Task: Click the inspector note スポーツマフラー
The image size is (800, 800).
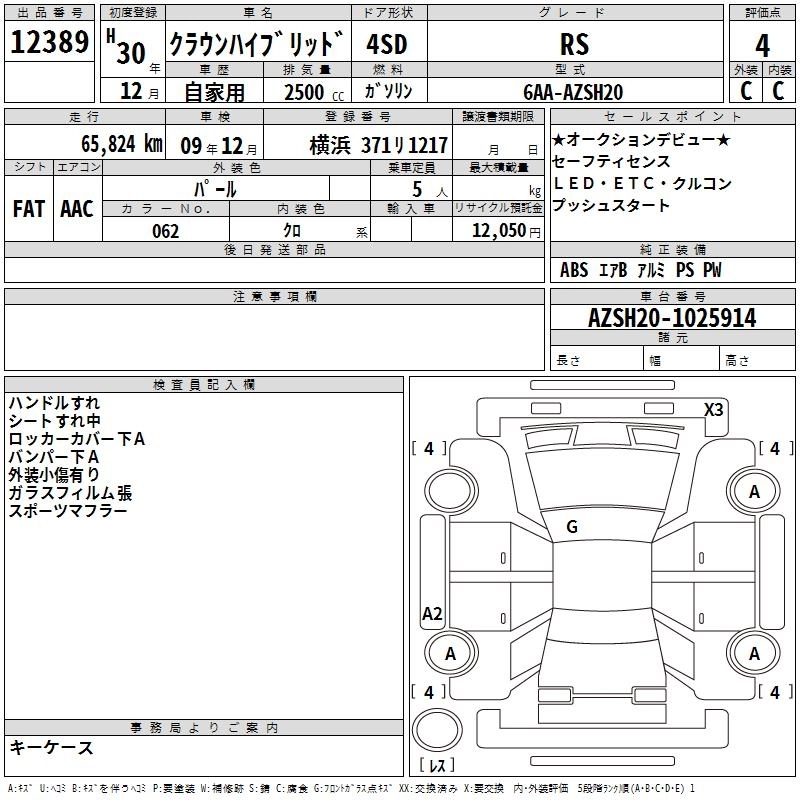Action: click(x=68, y=511)
